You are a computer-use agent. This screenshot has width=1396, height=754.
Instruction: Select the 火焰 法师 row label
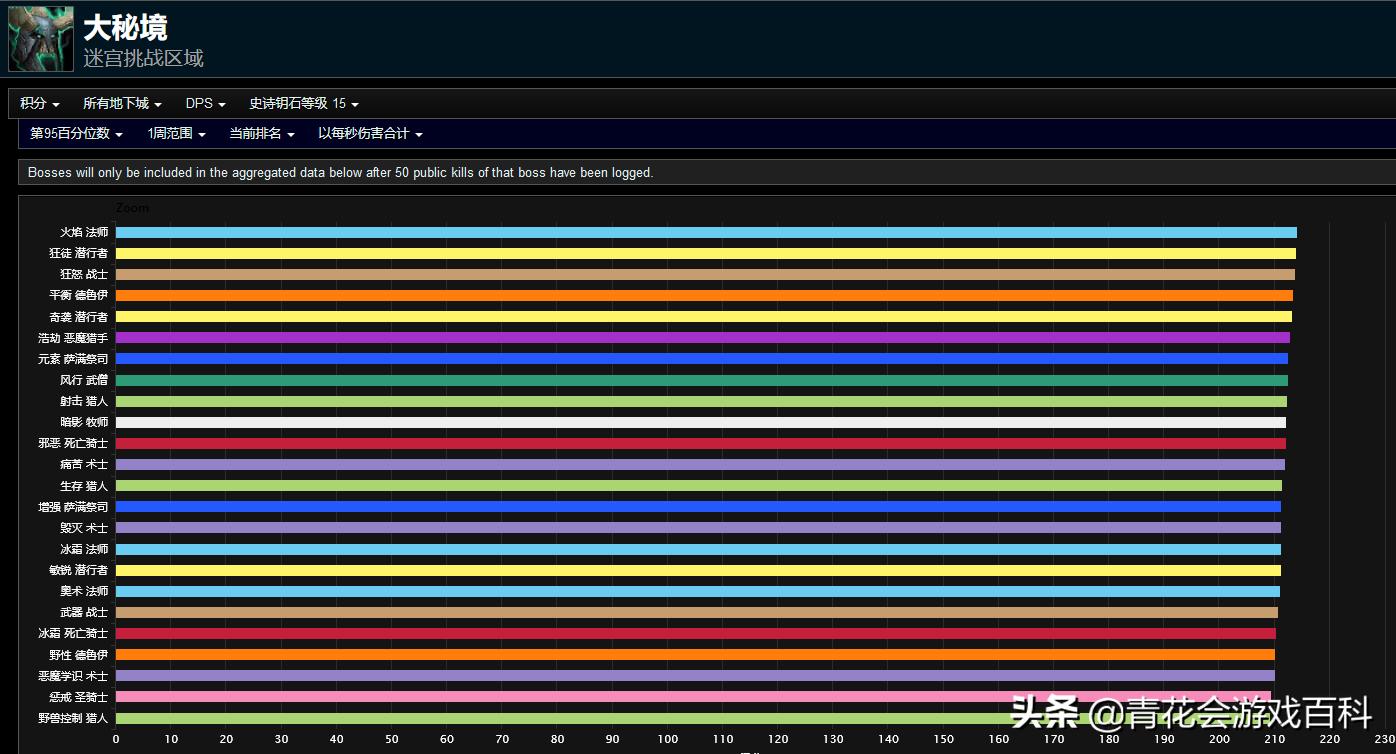tap(84, 232)
